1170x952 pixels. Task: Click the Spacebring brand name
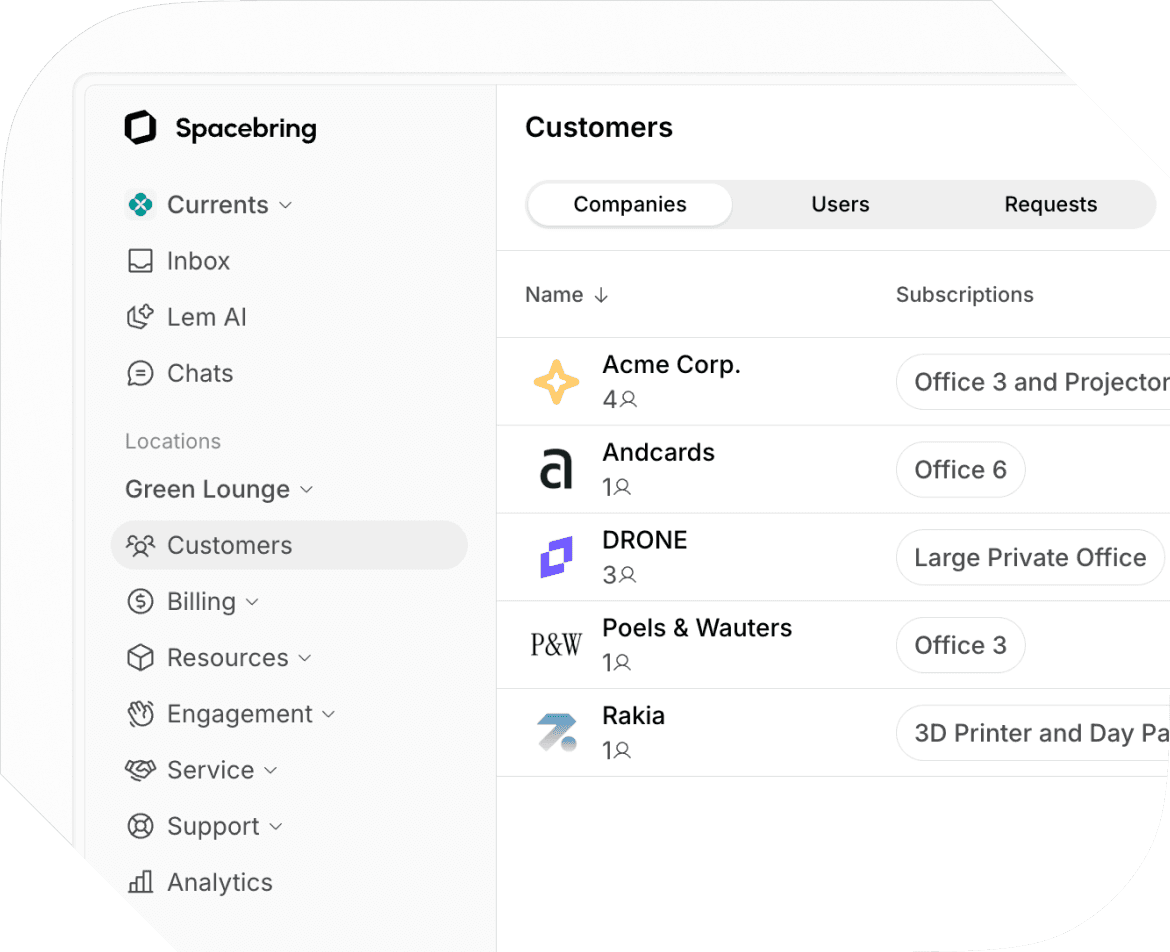246,129
